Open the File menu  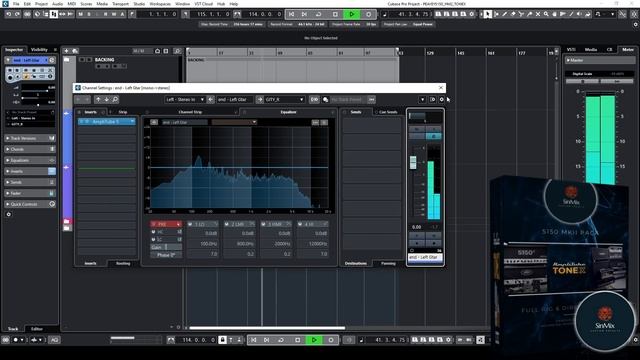click(x=16, y=4)
